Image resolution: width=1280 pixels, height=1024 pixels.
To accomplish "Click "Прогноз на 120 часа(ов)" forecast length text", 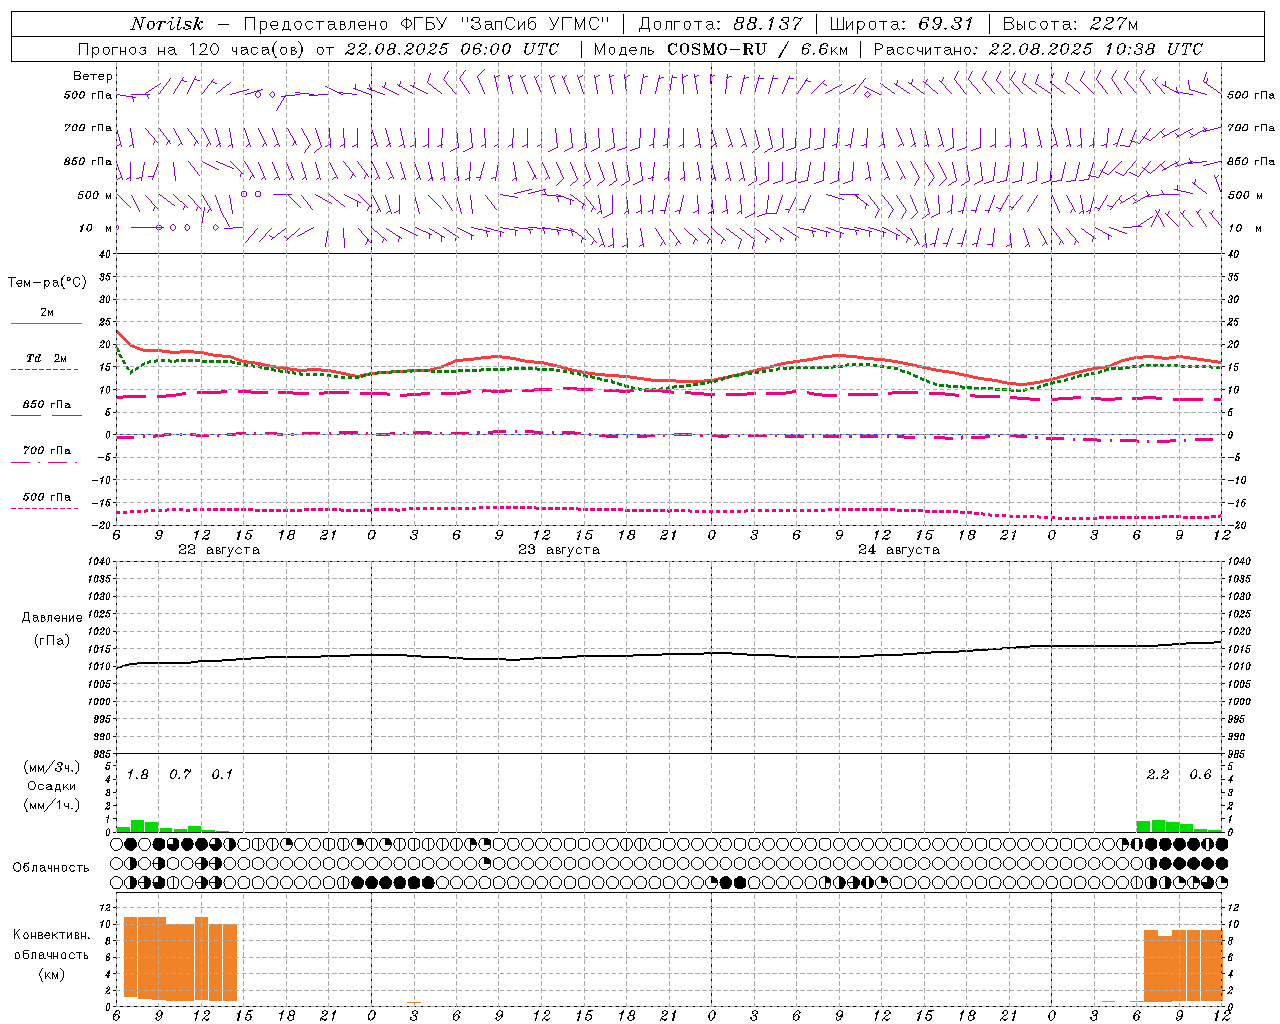I will pyautogui.click(x=191, y=49).
